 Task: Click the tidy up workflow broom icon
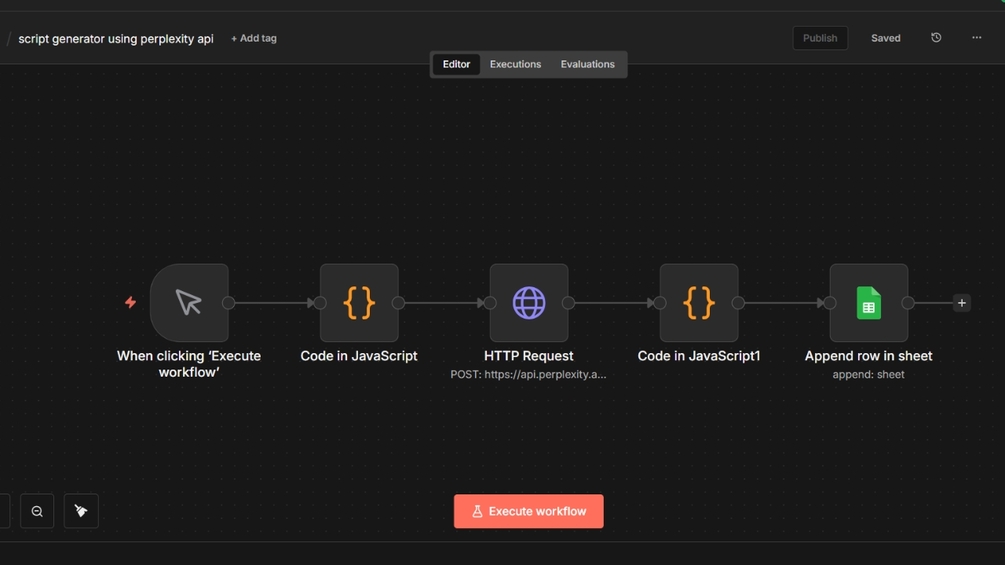[x=81, y=511]
